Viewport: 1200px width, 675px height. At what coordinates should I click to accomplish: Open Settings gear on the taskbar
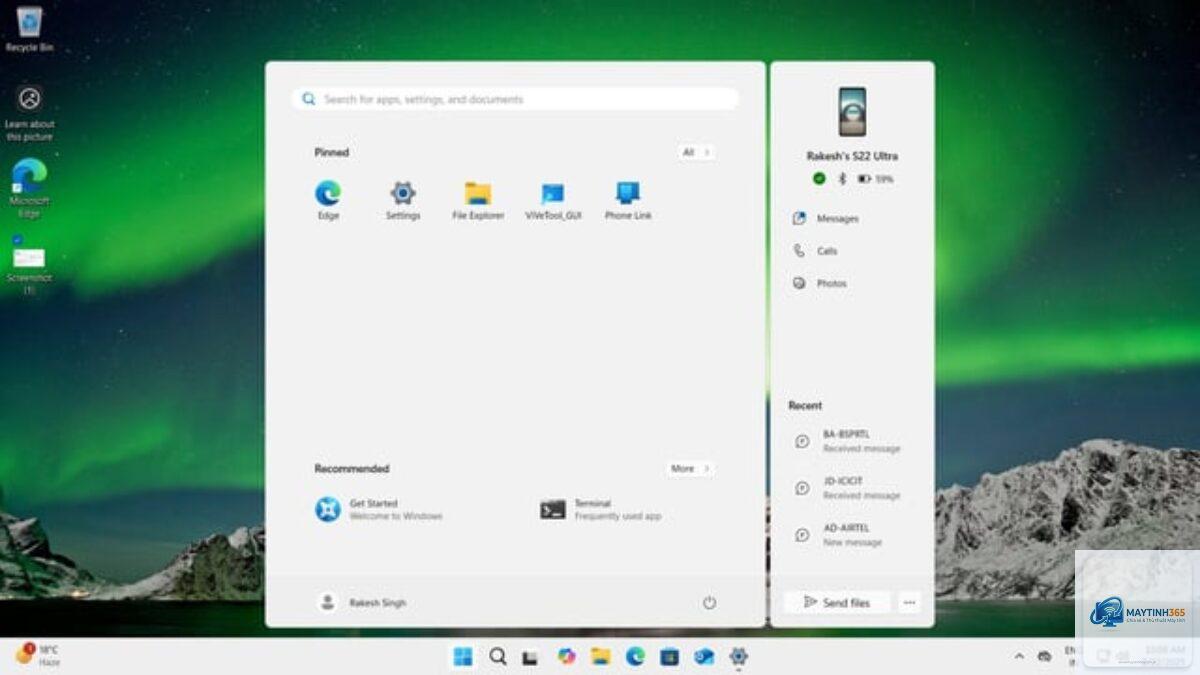tap(738, 656)
